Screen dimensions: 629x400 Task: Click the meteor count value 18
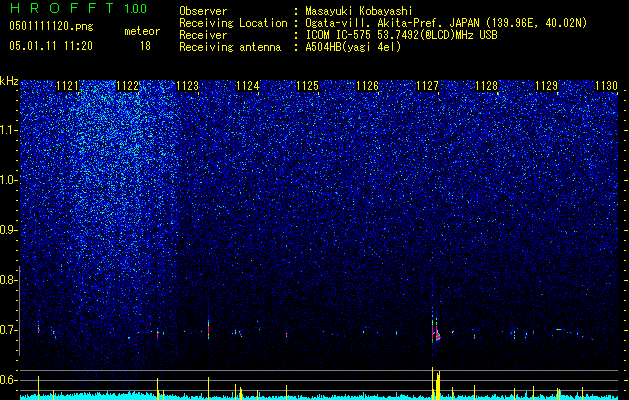[x=145, y=46]
